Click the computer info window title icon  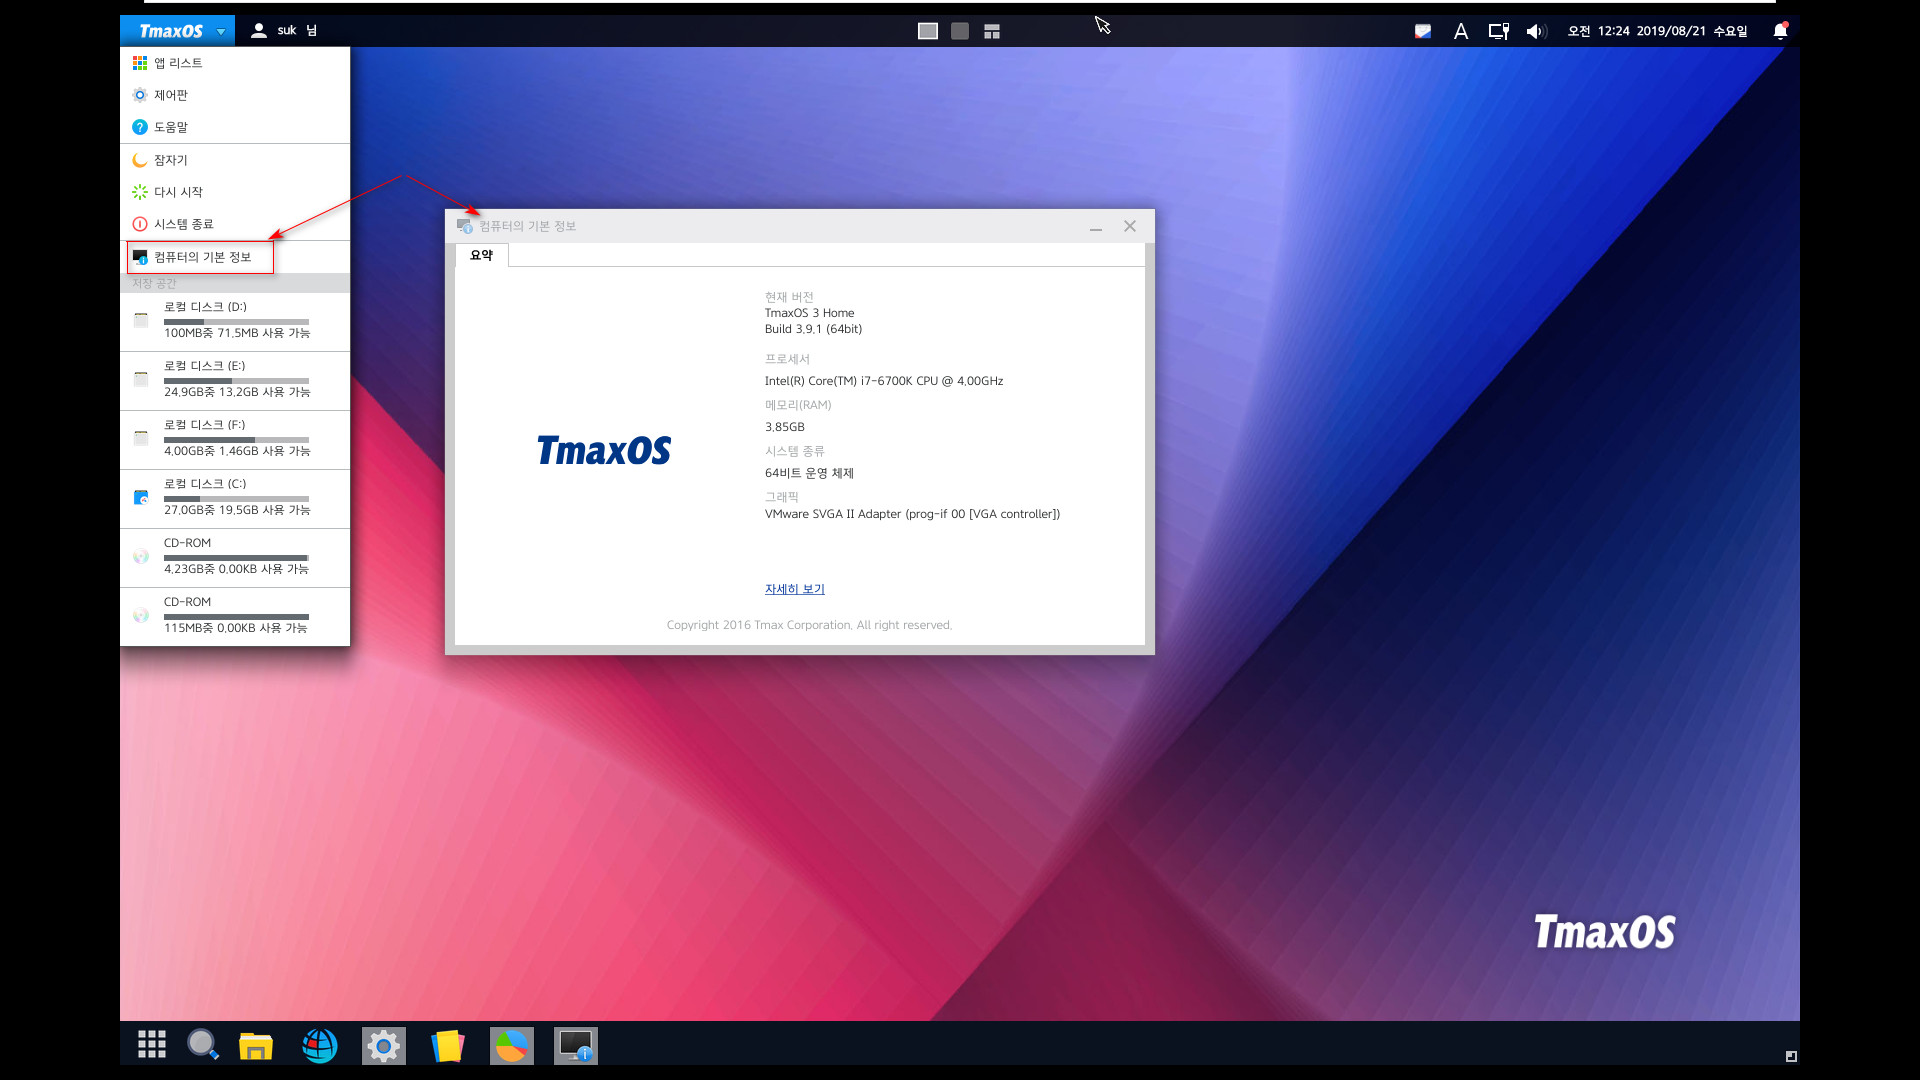click(465, 226)
